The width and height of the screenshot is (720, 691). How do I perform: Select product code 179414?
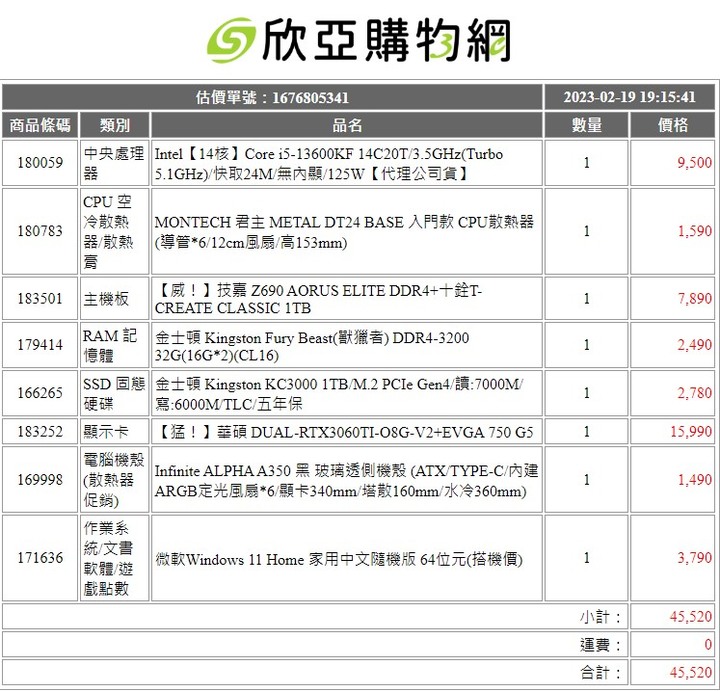coord(40,345)
